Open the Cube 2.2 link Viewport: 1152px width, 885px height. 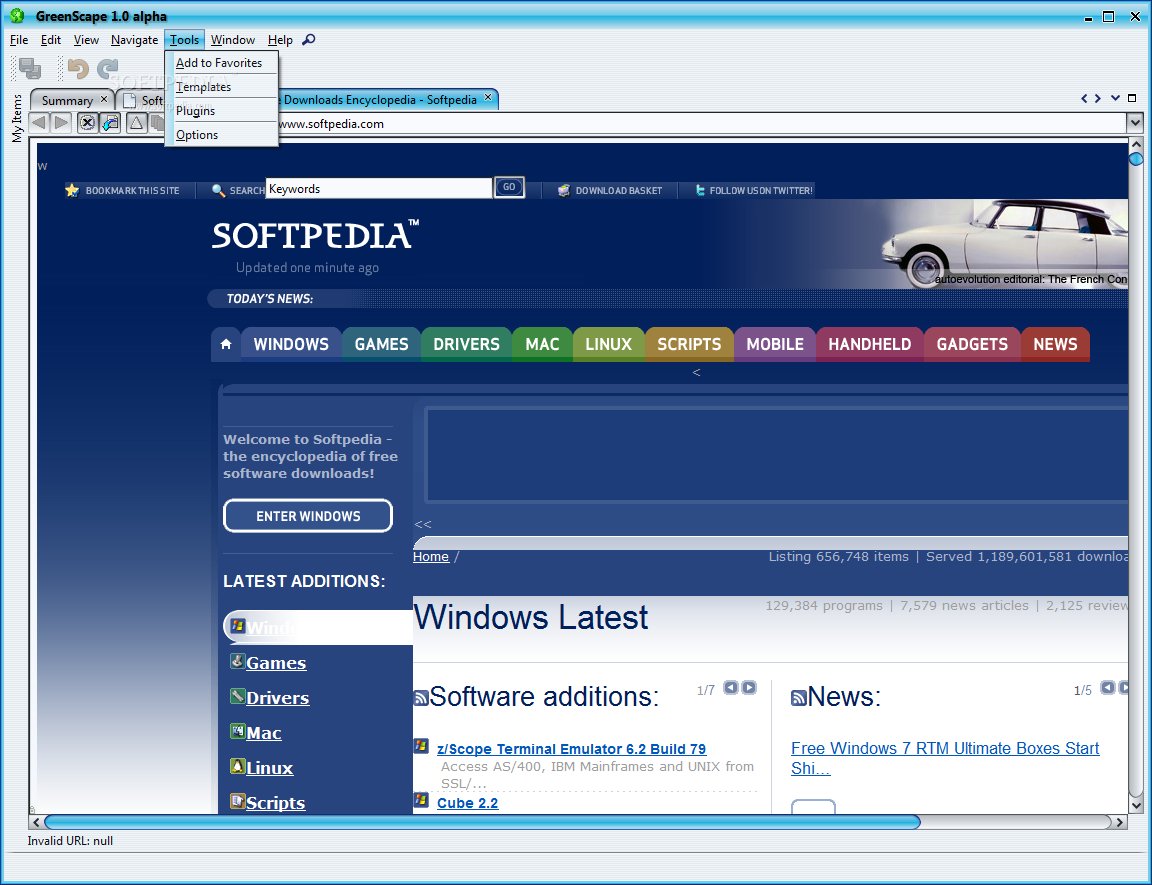point(467,803)
